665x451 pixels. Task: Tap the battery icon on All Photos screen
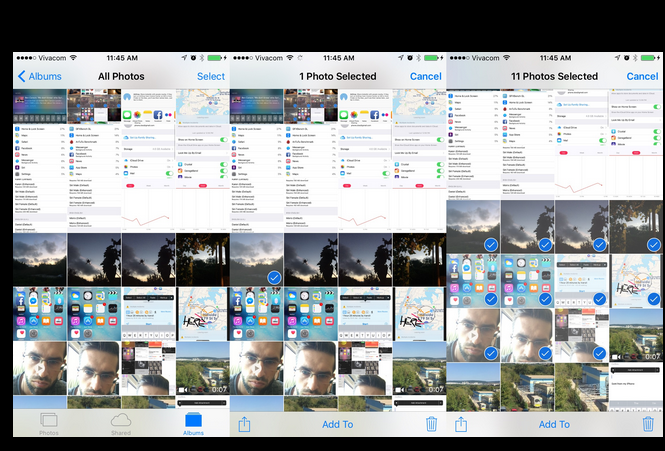point(215,58)
